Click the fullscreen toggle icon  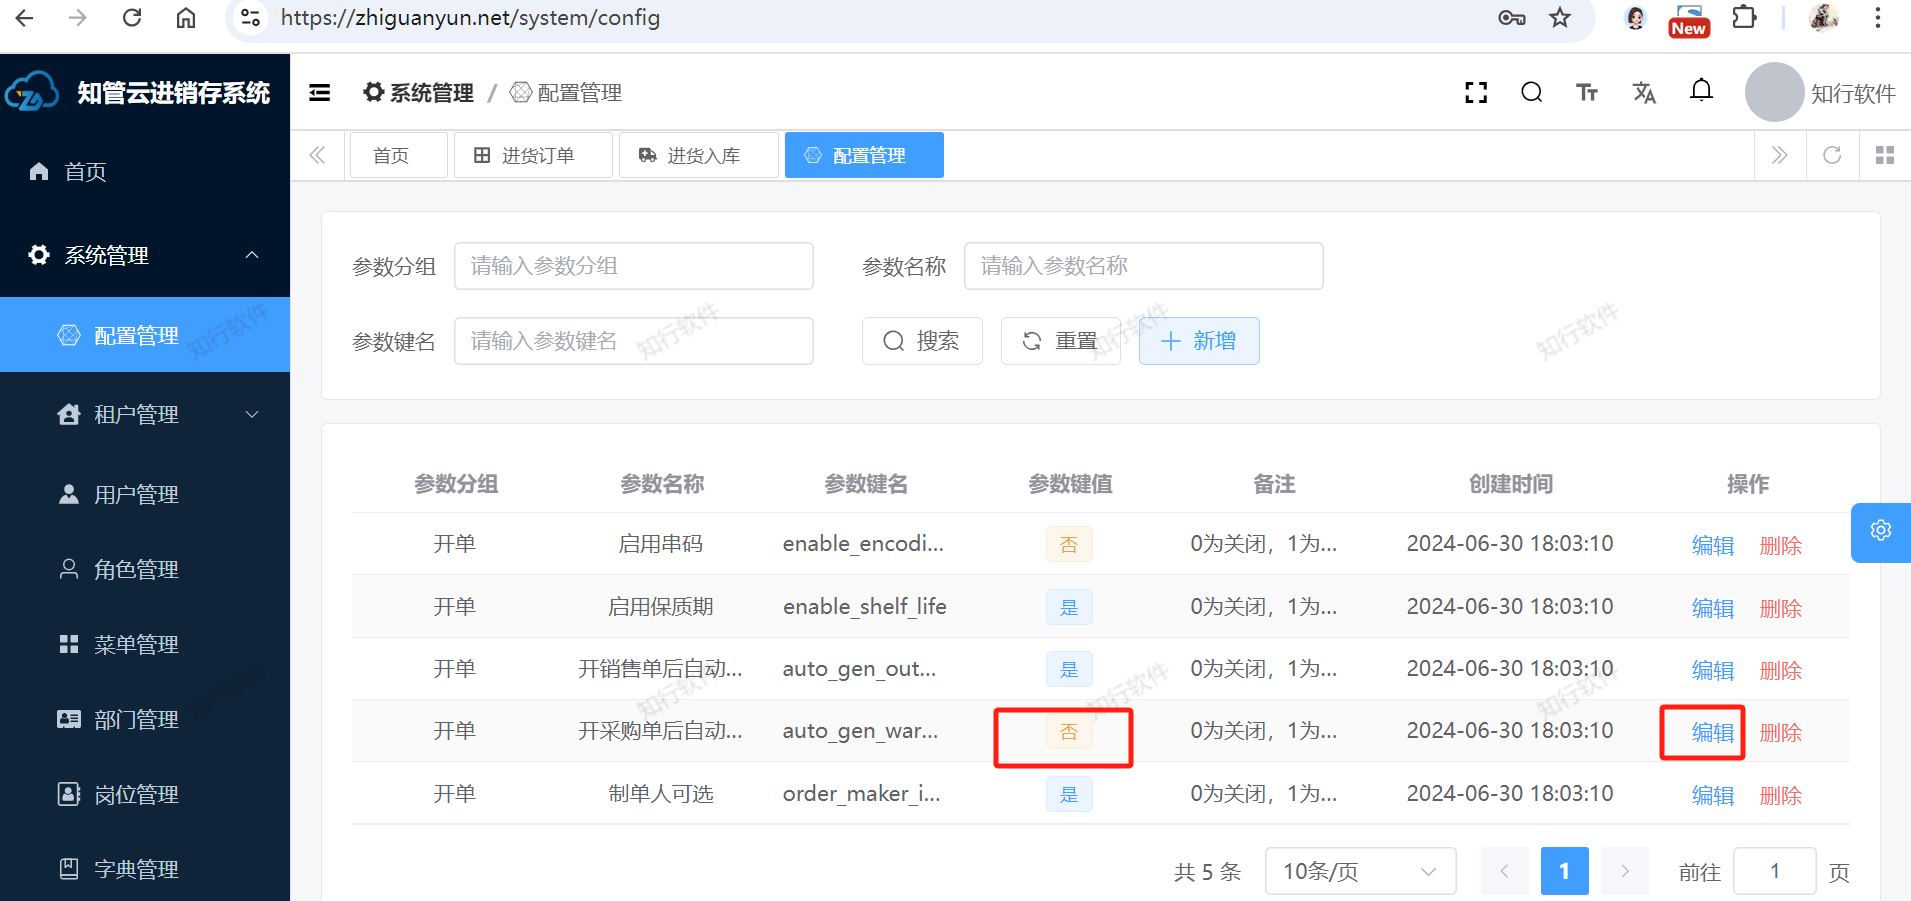tap(1476, 93)
